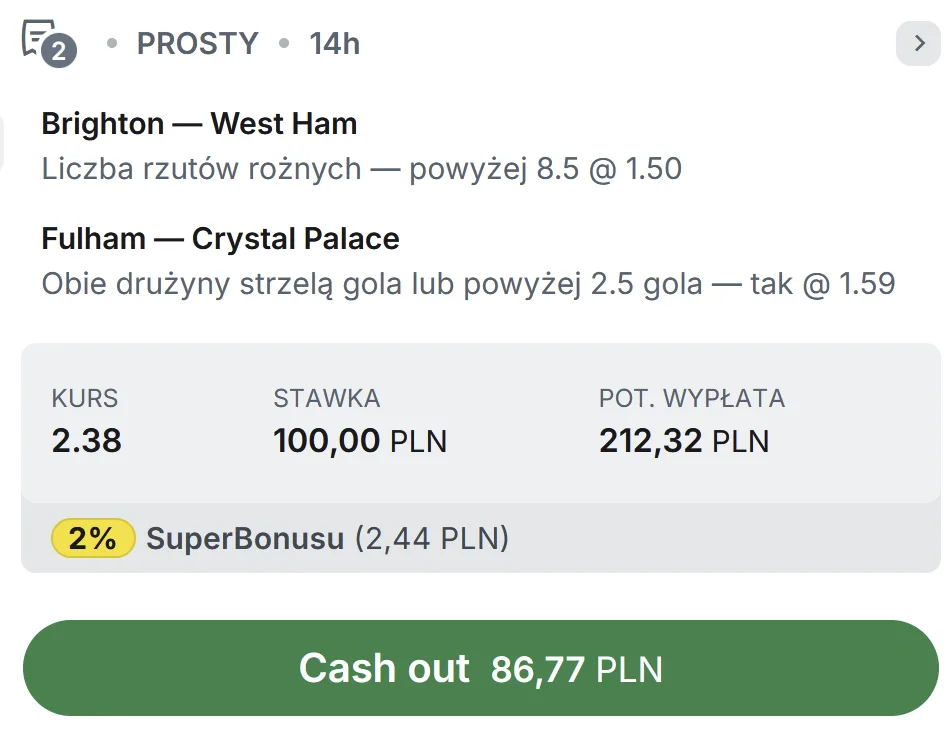Click the KURS column label

(x=84, y=398)
